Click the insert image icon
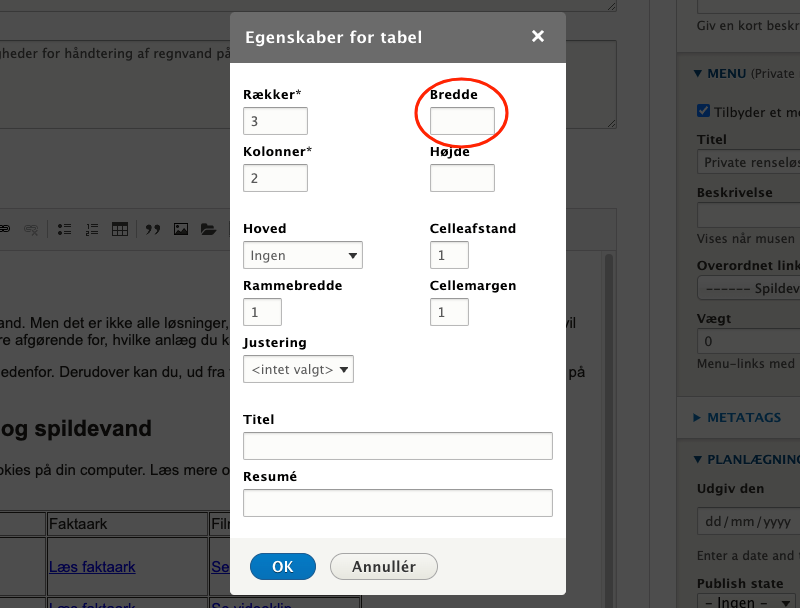 [181, 229]
